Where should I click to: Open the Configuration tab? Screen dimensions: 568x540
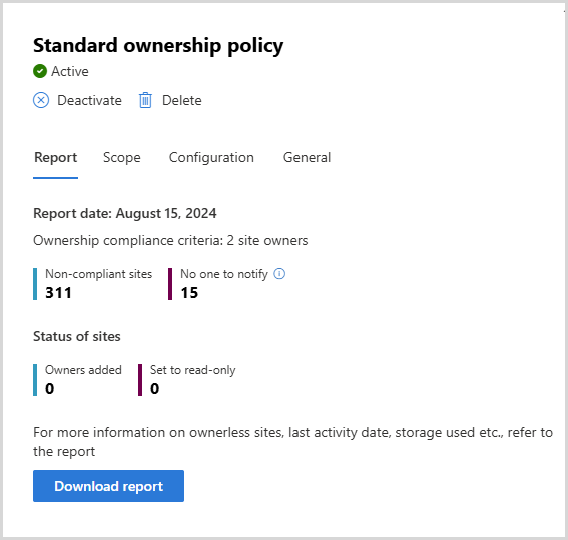[x=211, y=158]
